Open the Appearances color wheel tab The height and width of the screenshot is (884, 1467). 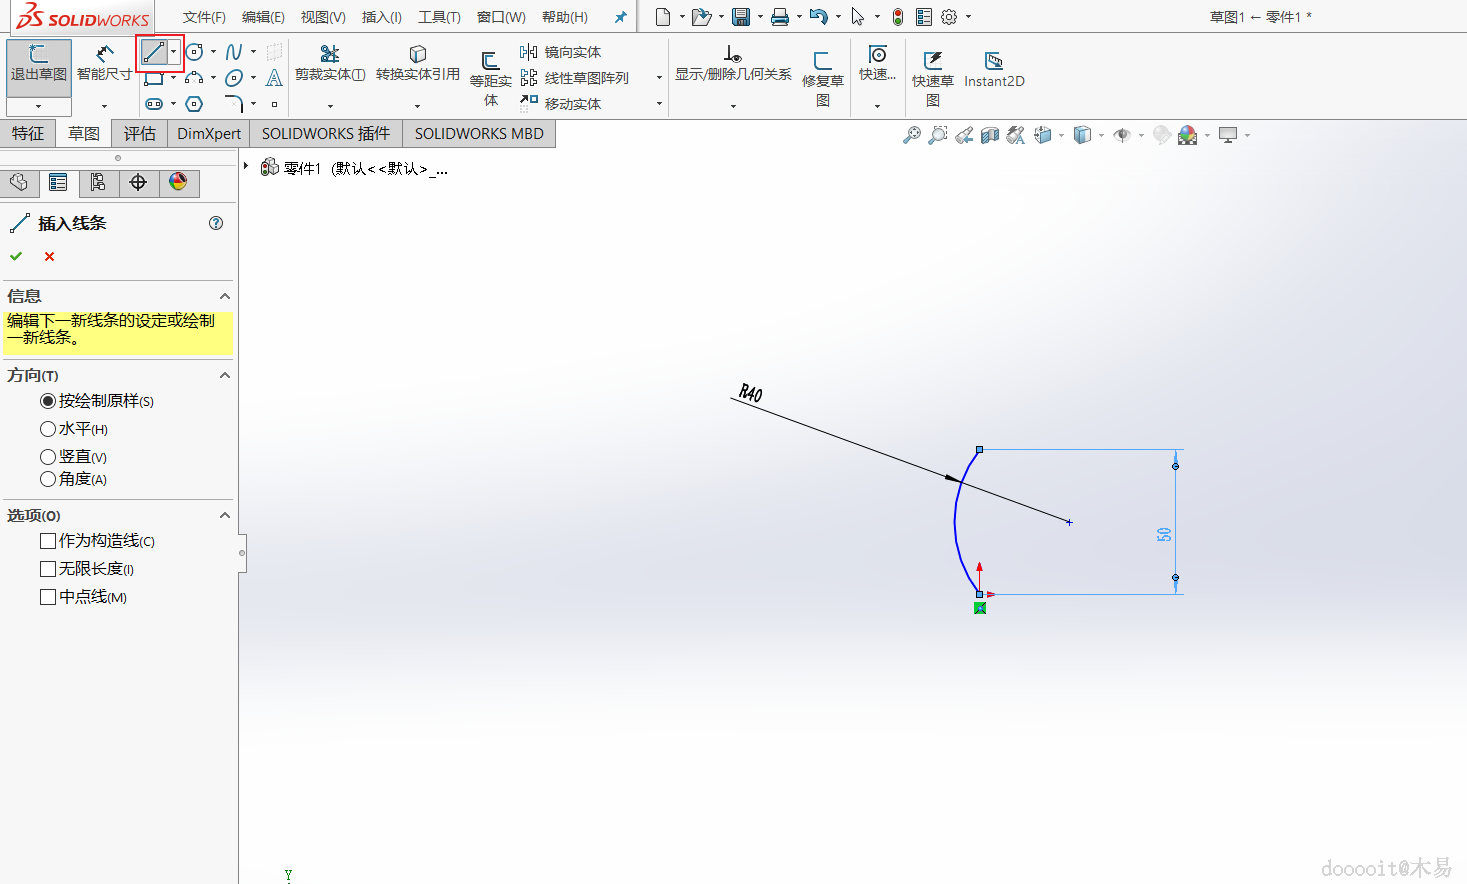pyautogui.click(x=178, y=182)
